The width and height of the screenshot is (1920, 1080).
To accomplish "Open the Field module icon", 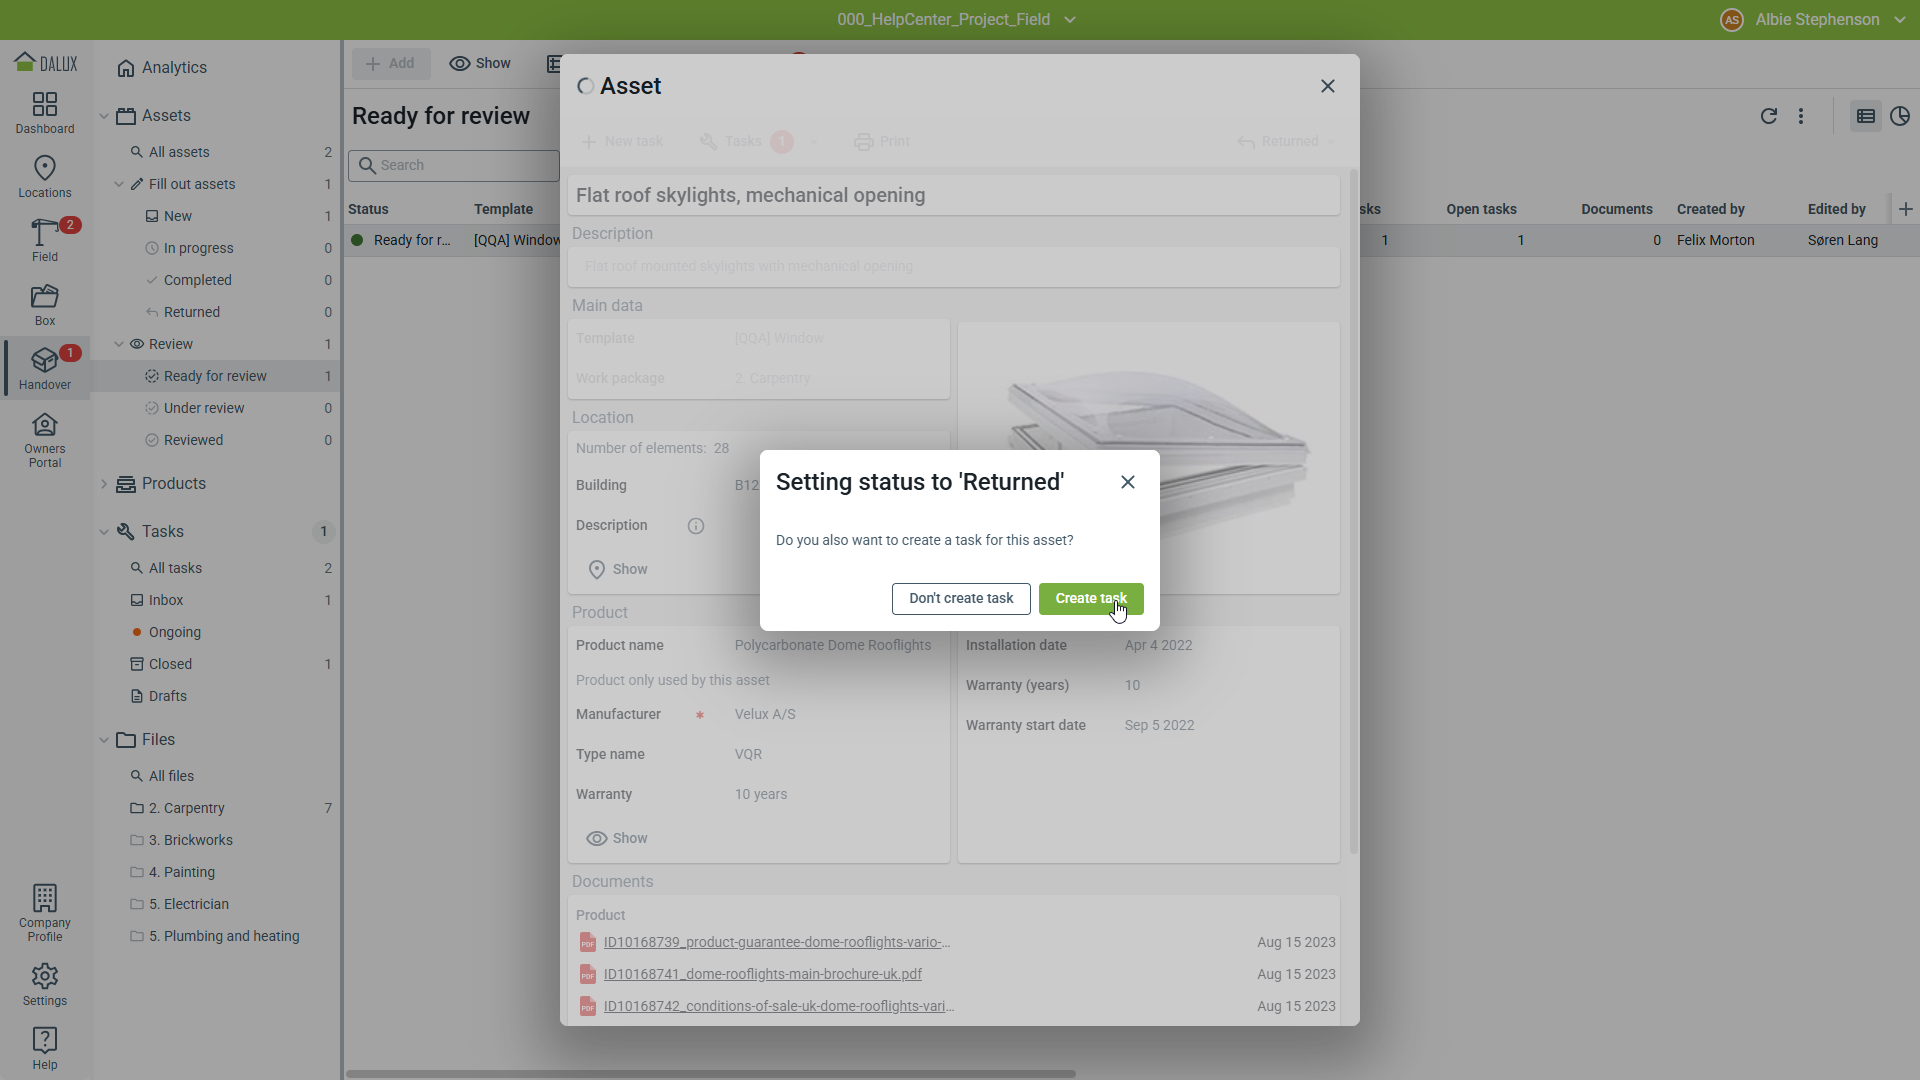I will 45,240.
